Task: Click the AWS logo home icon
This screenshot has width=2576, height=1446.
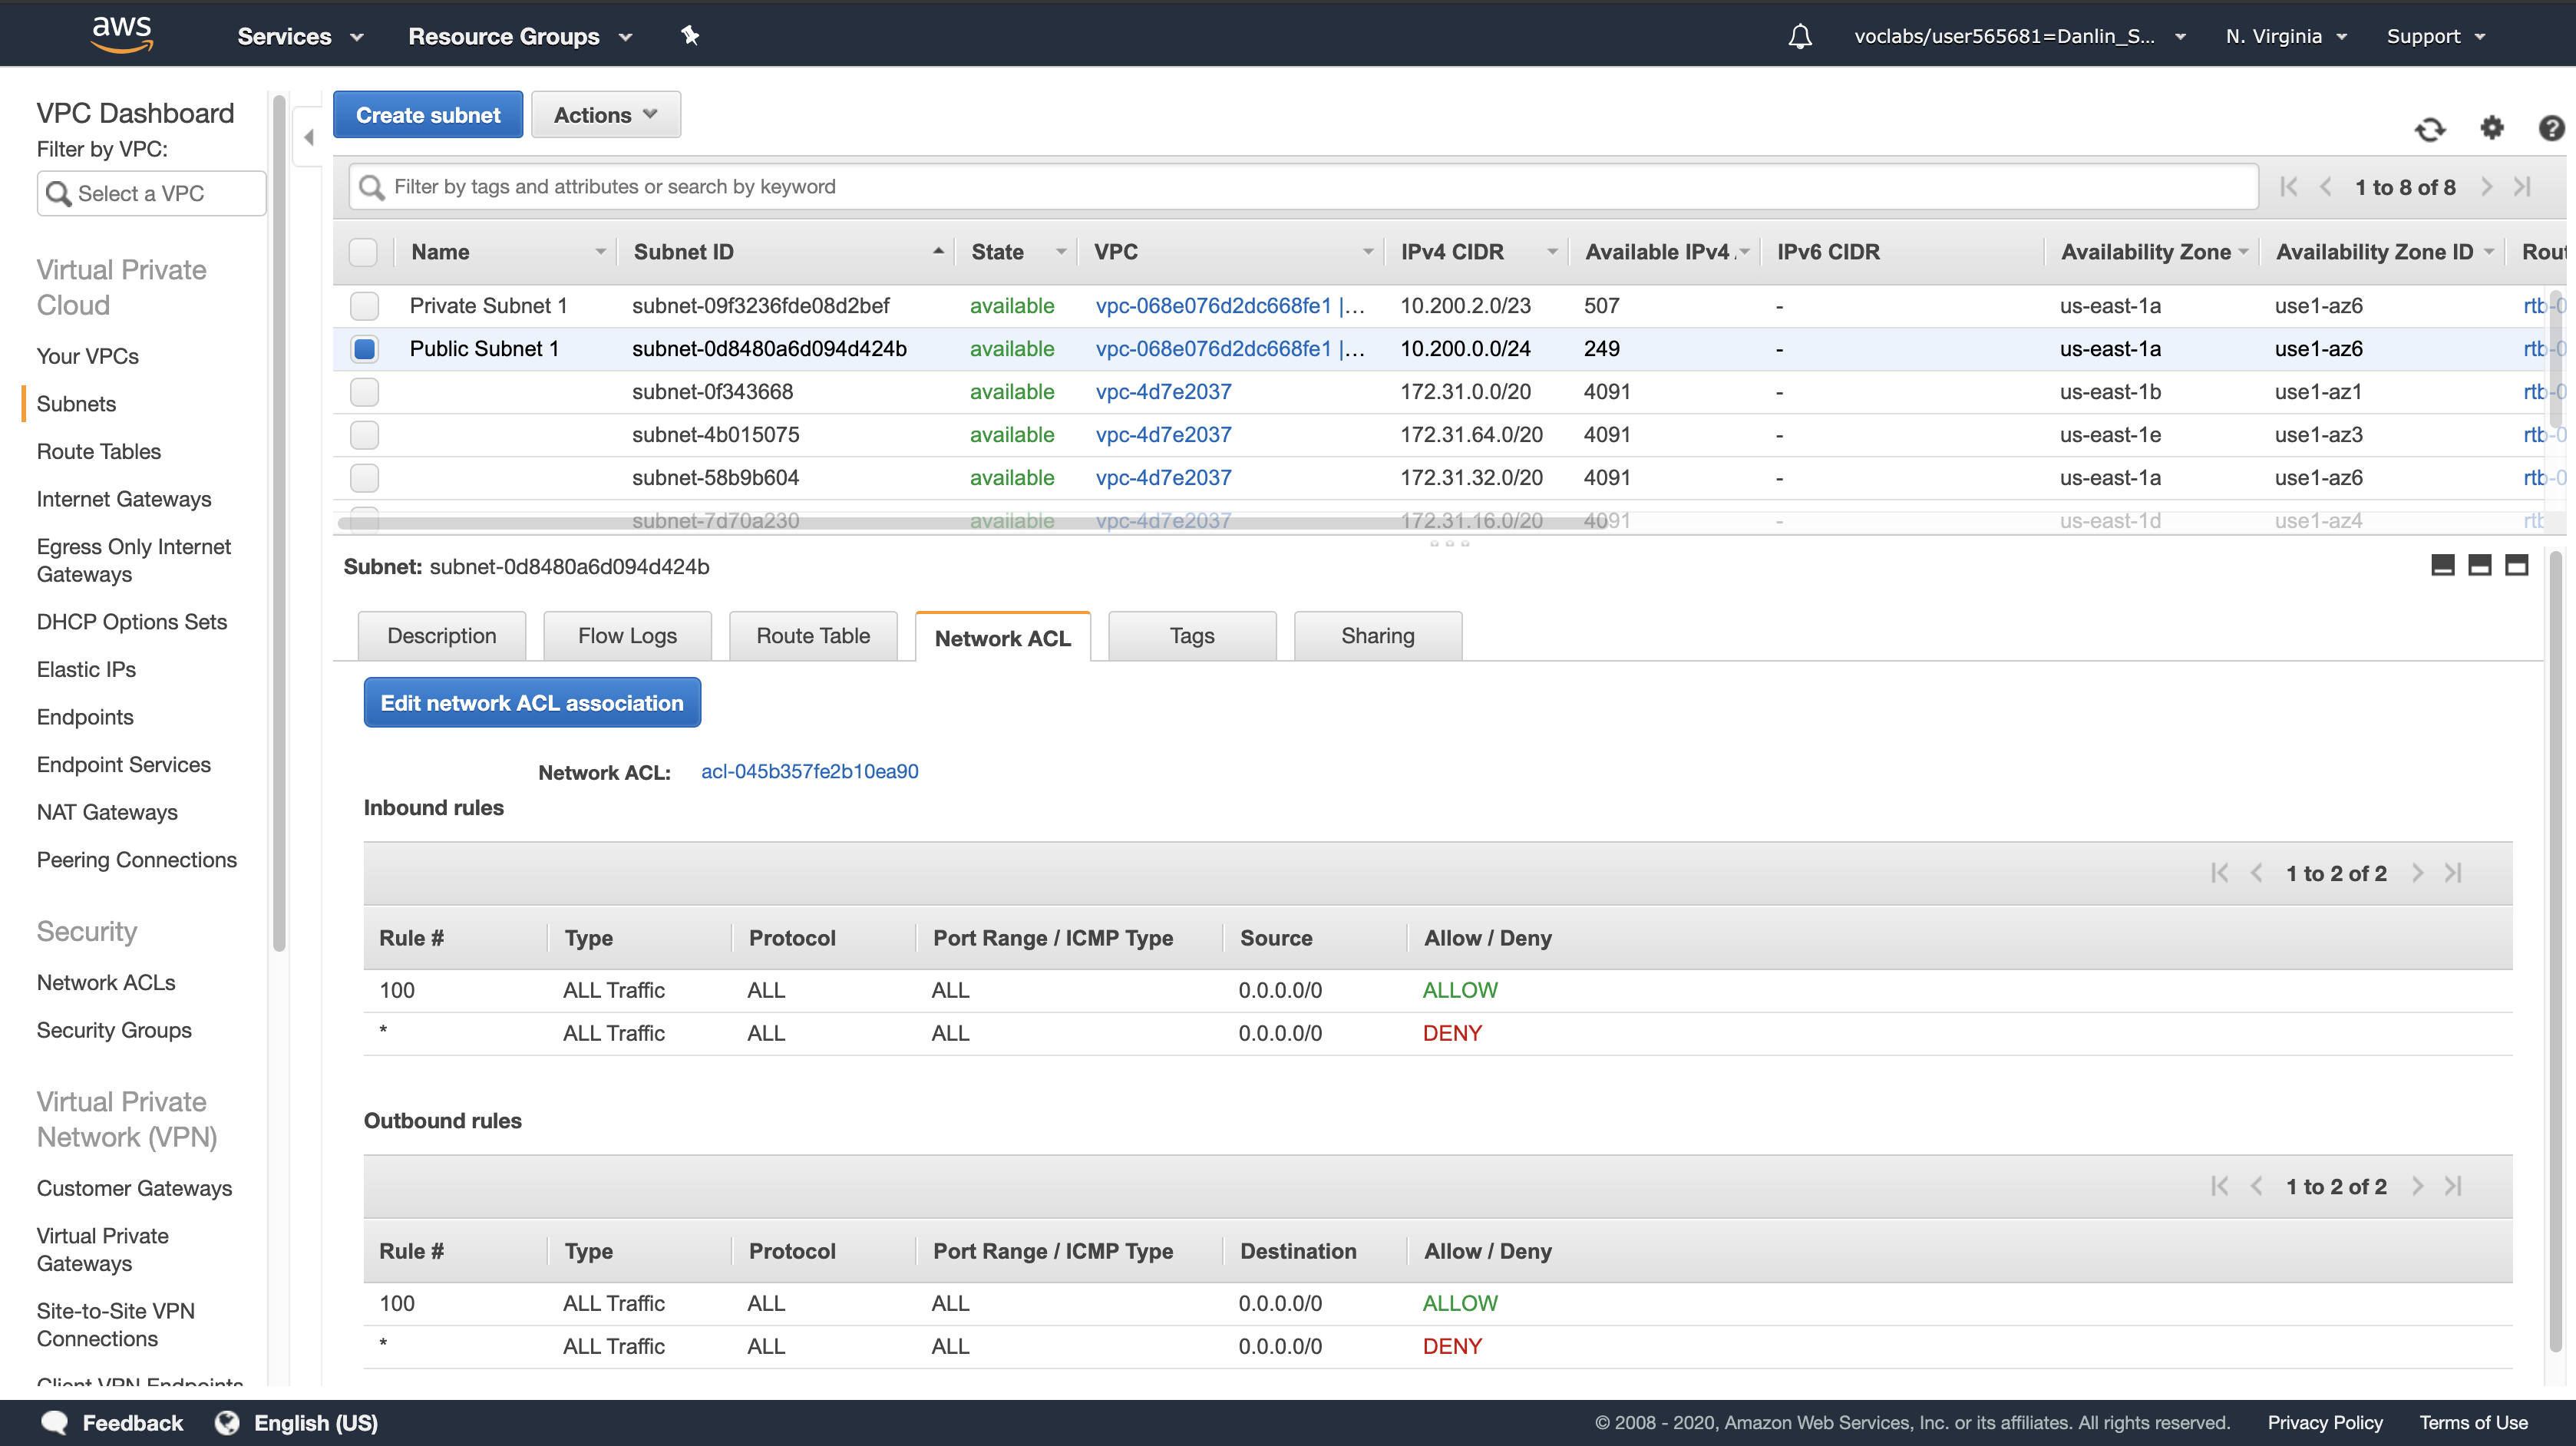Action: pyautogui.click(x=122, y=34)
